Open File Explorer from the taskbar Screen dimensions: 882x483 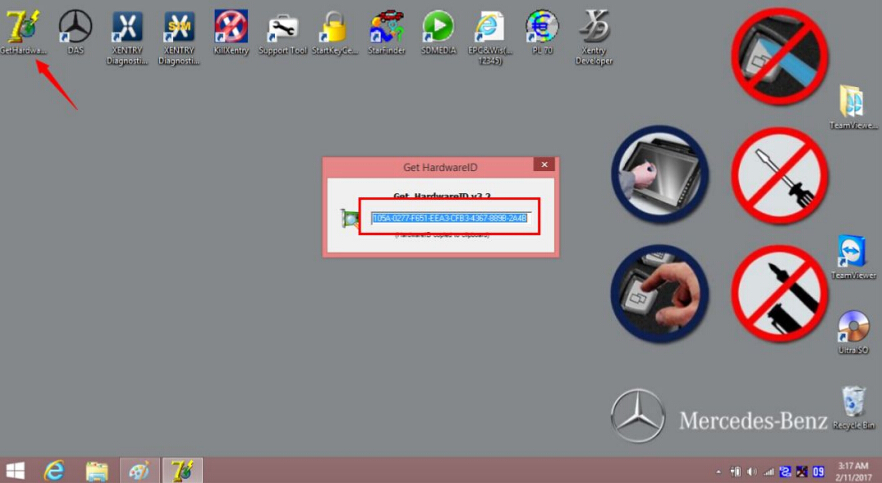pyautogui.click(x=97, y=470)
